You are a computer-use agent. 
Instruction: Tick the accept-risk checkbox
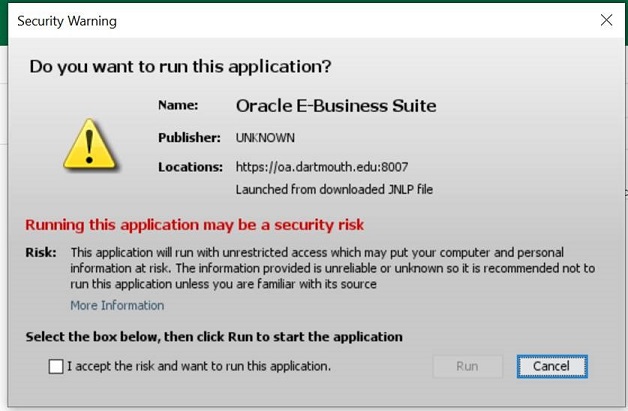(x=56, y=367)
